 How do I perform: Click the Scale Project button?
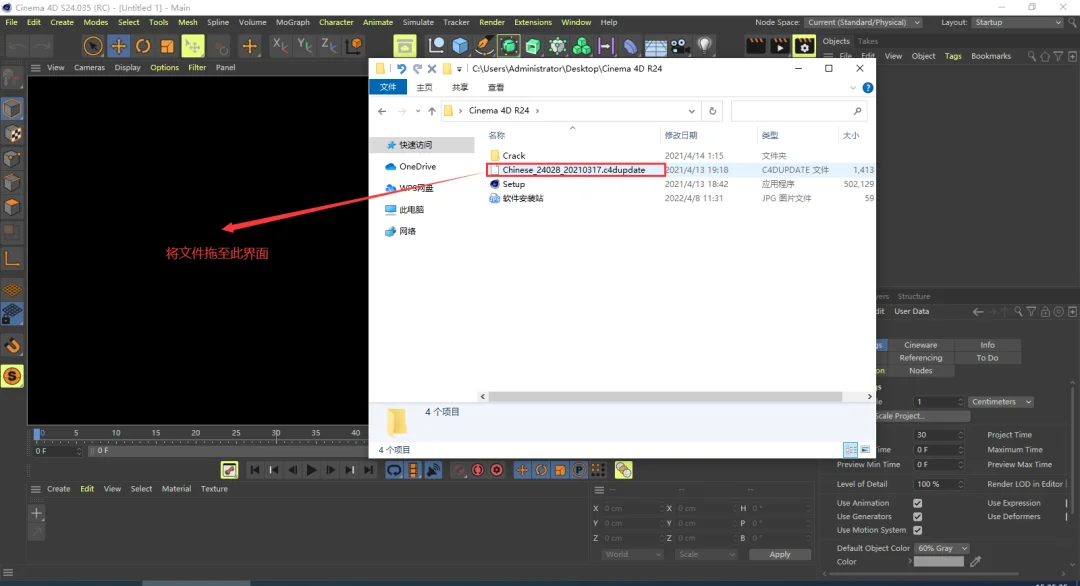pos(922,416)
